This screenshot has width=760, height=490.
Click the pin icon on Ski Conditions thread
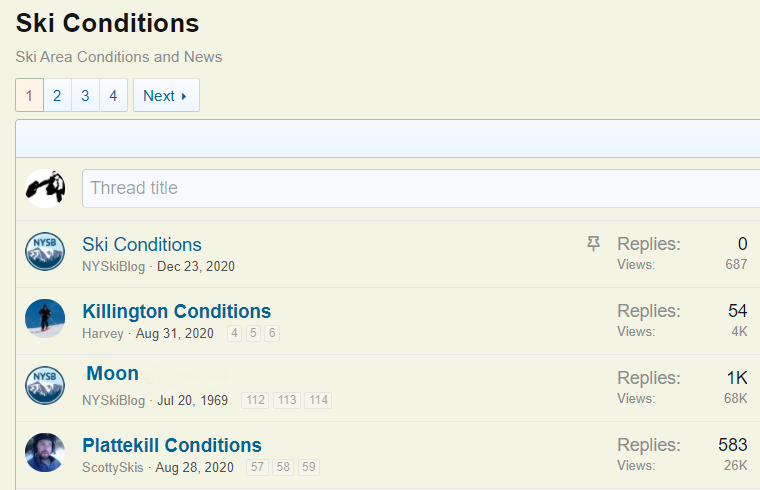[594, 244]
